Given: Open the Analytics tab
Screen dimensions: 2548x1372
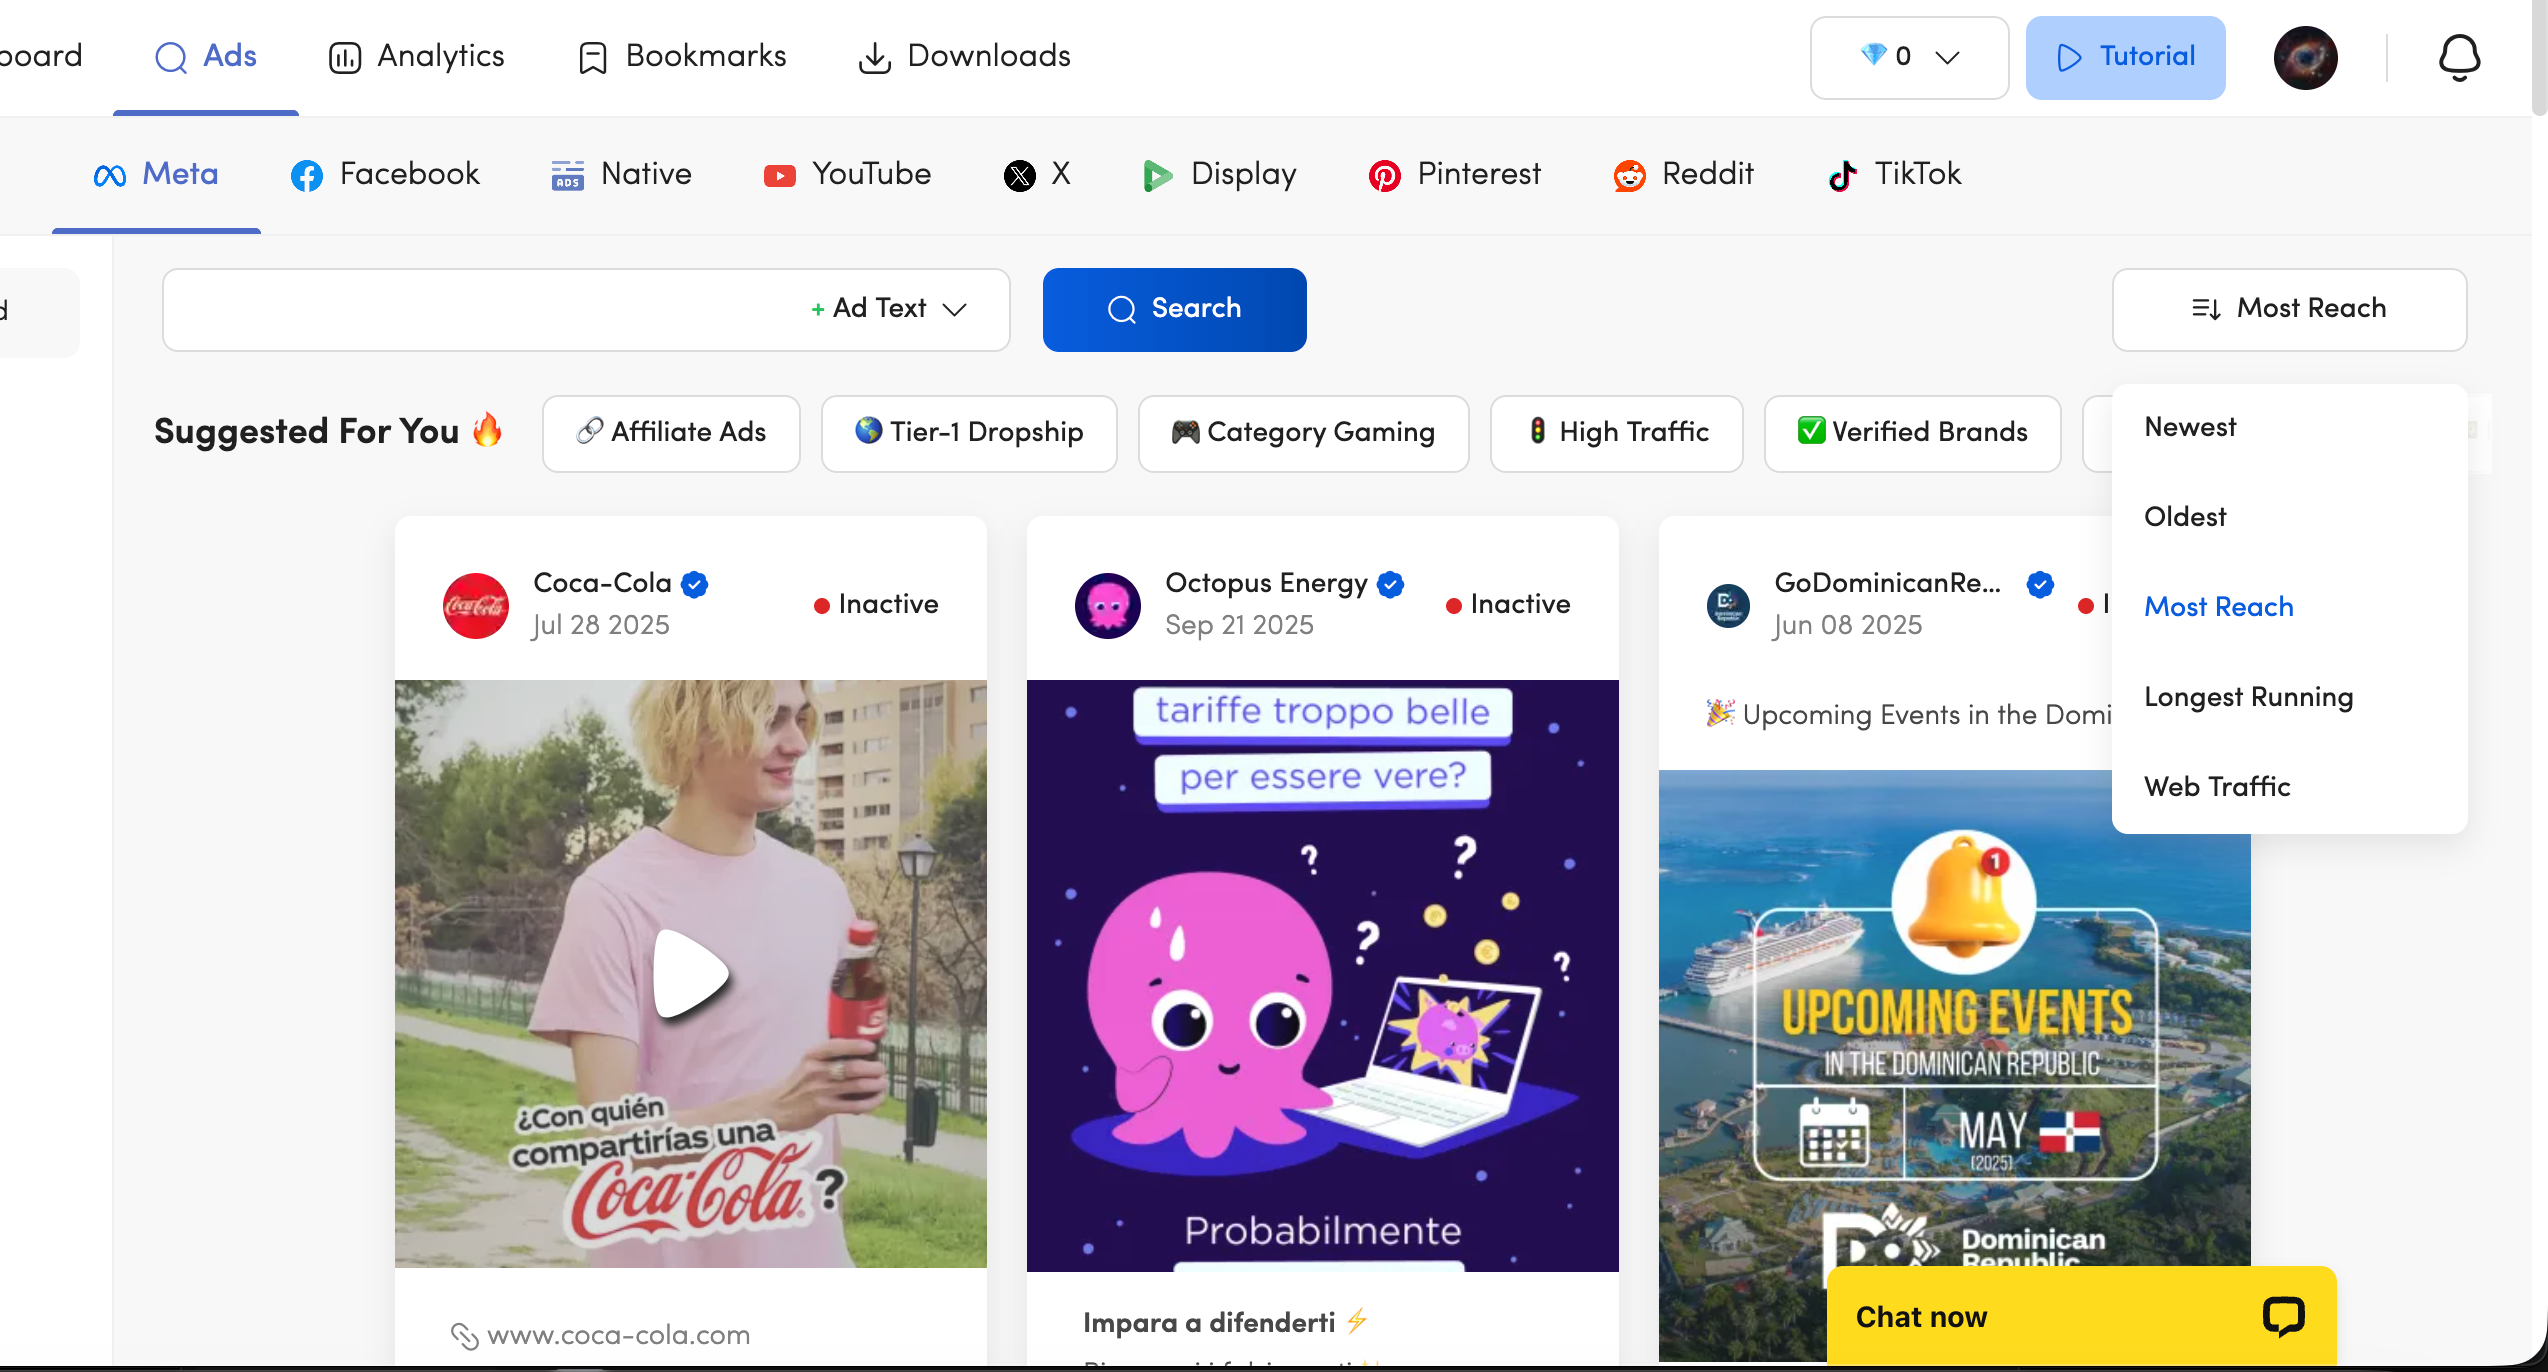Looking at the screenshot, I should click(416, 56).
